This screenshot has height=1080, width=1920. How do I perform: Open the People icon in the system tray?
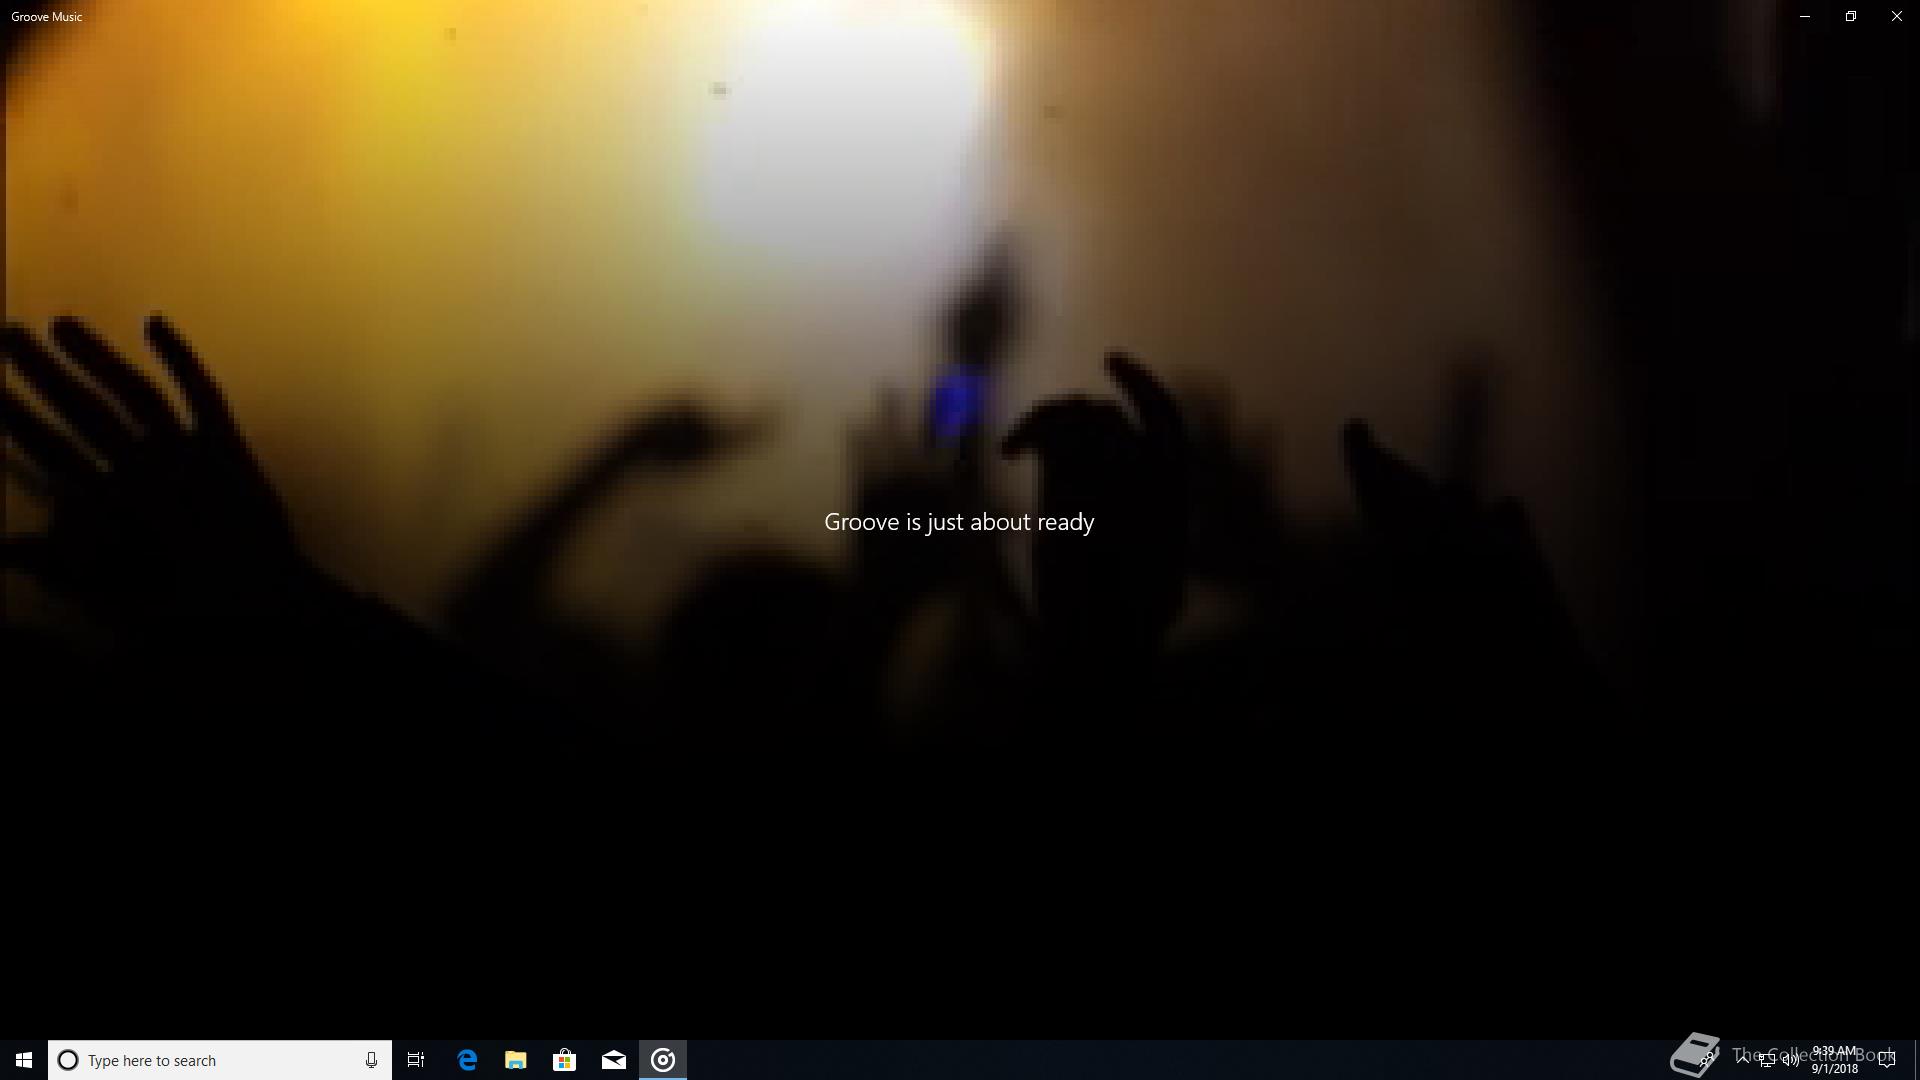click(x=1708, y=1060)
